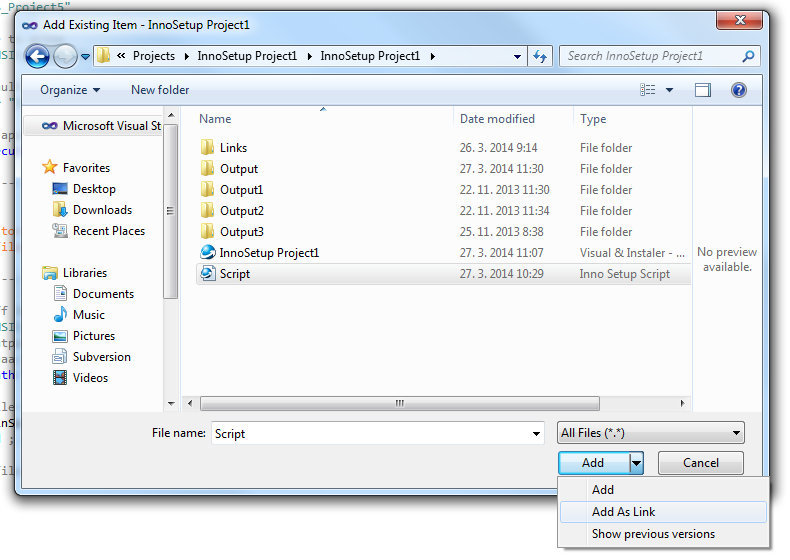Select the Output2 folder icon
This screenshot has height=560, width=790.
[x=207, y=211]
